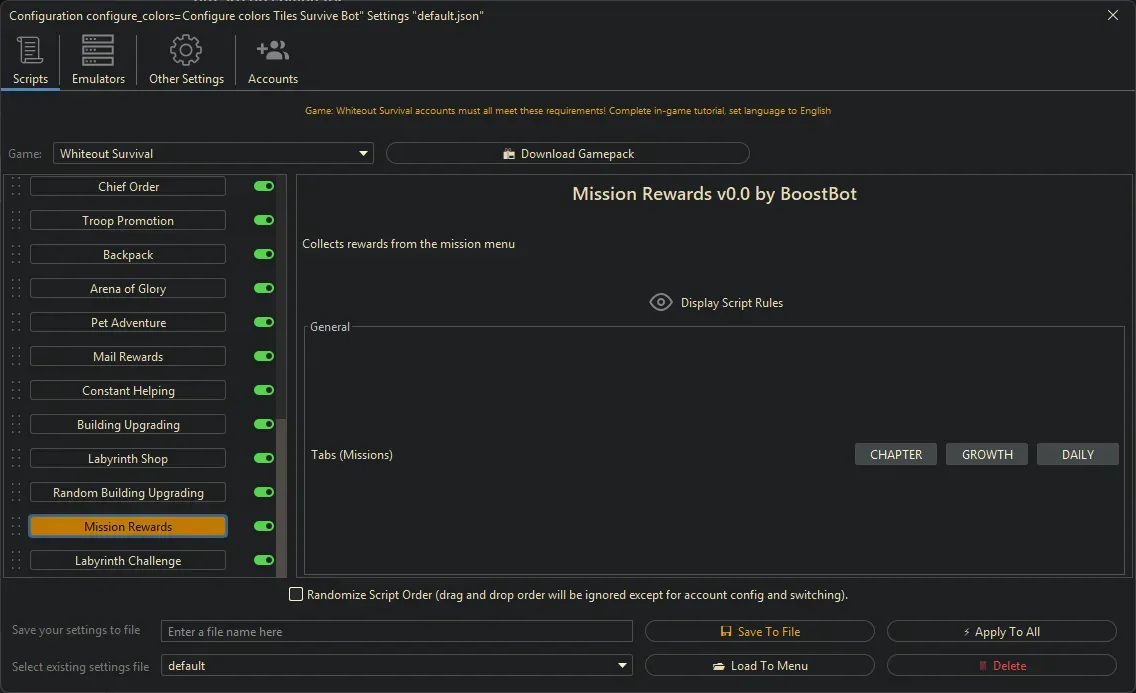This screenshot has height=693, width=1136.
Task: Open the Scripts tab icon
Action: click(x=30, y=50)
